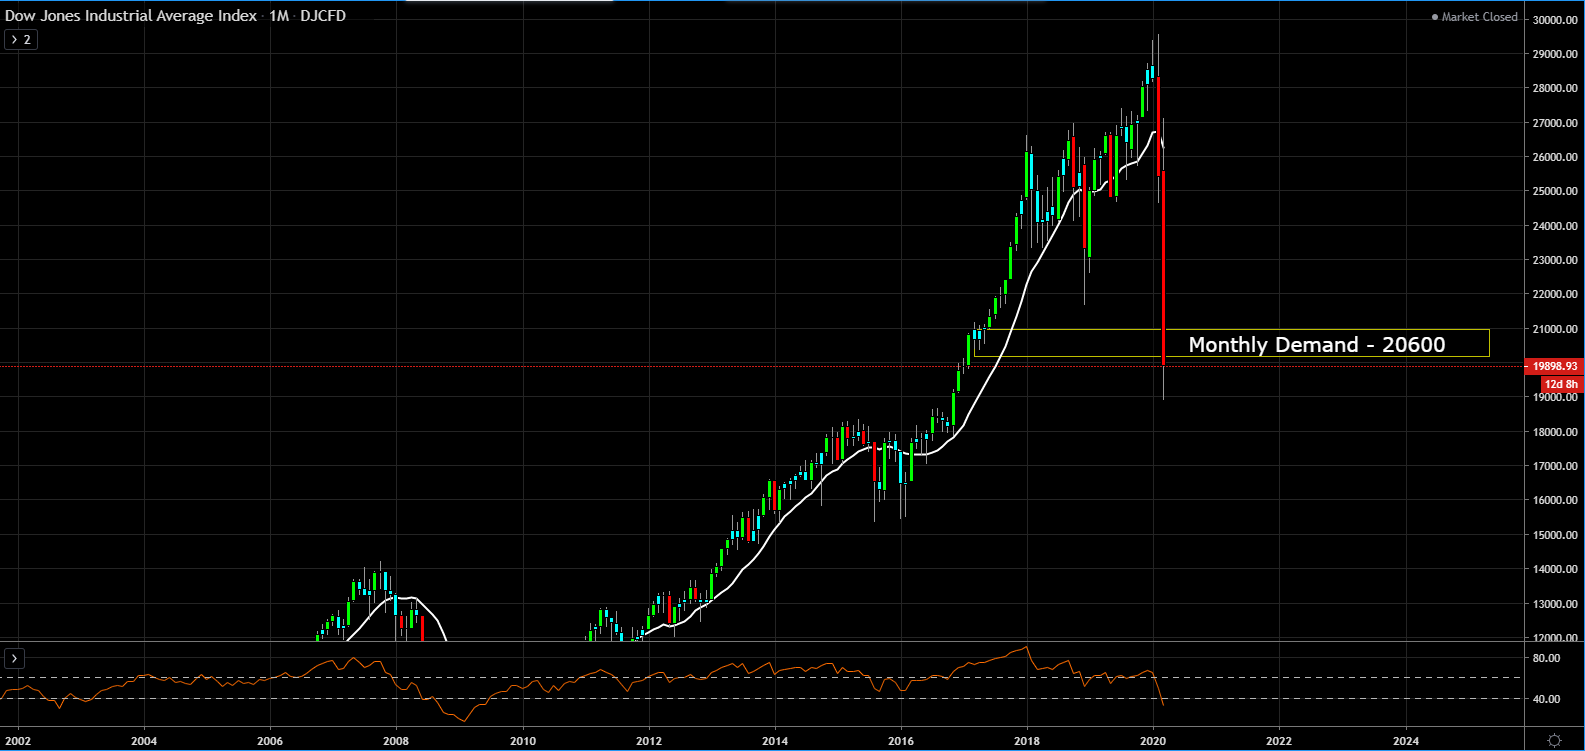The width and height of the screenshot is (1585, 751).
Task: Click the 2004 time axis label
Action: (144, 741)
